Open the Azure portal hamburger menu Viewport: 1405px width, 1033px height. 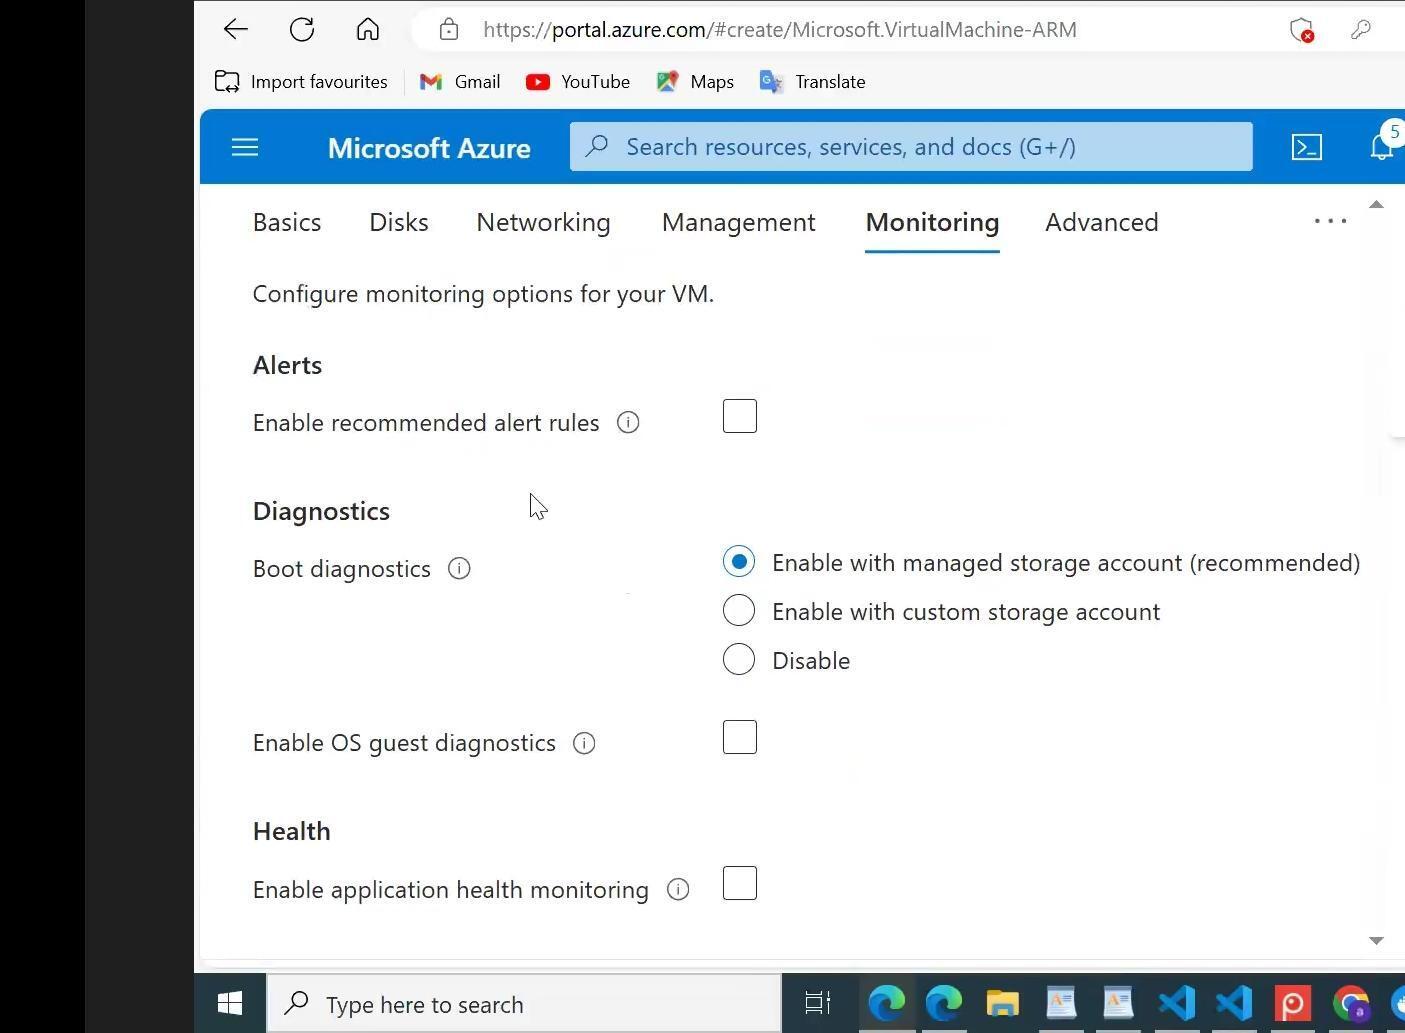(x=245, y=148)
